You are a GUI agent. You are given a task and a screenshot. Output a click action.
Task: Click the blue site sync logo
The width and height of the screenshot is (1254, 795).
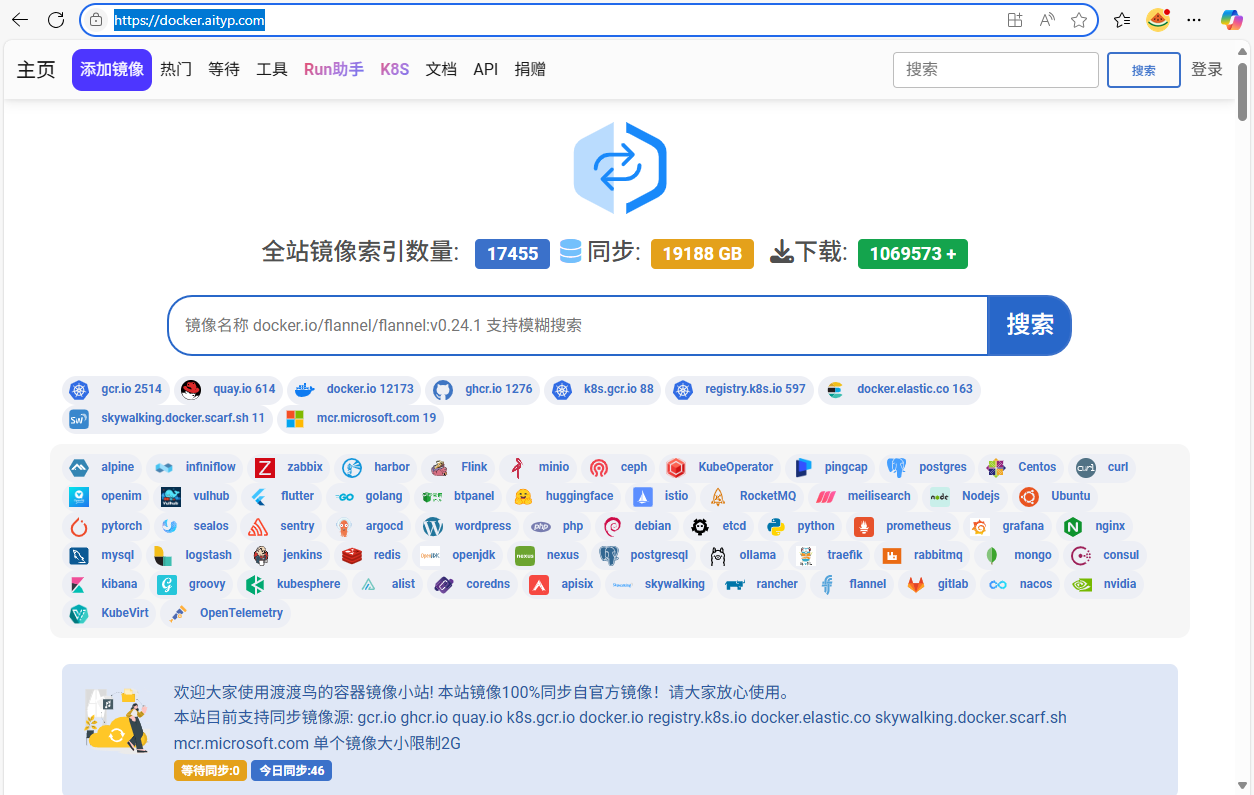(620, 168)
